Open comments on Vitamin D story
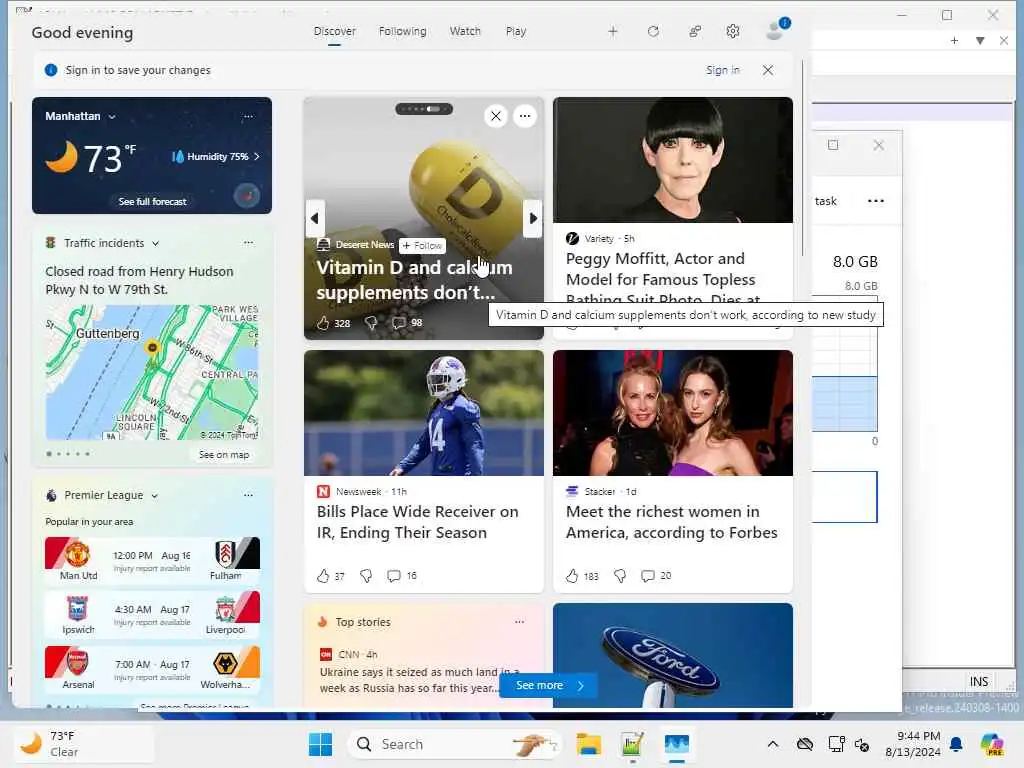The height and width of the screenshot is (768, 1024). tap(406, 323)
